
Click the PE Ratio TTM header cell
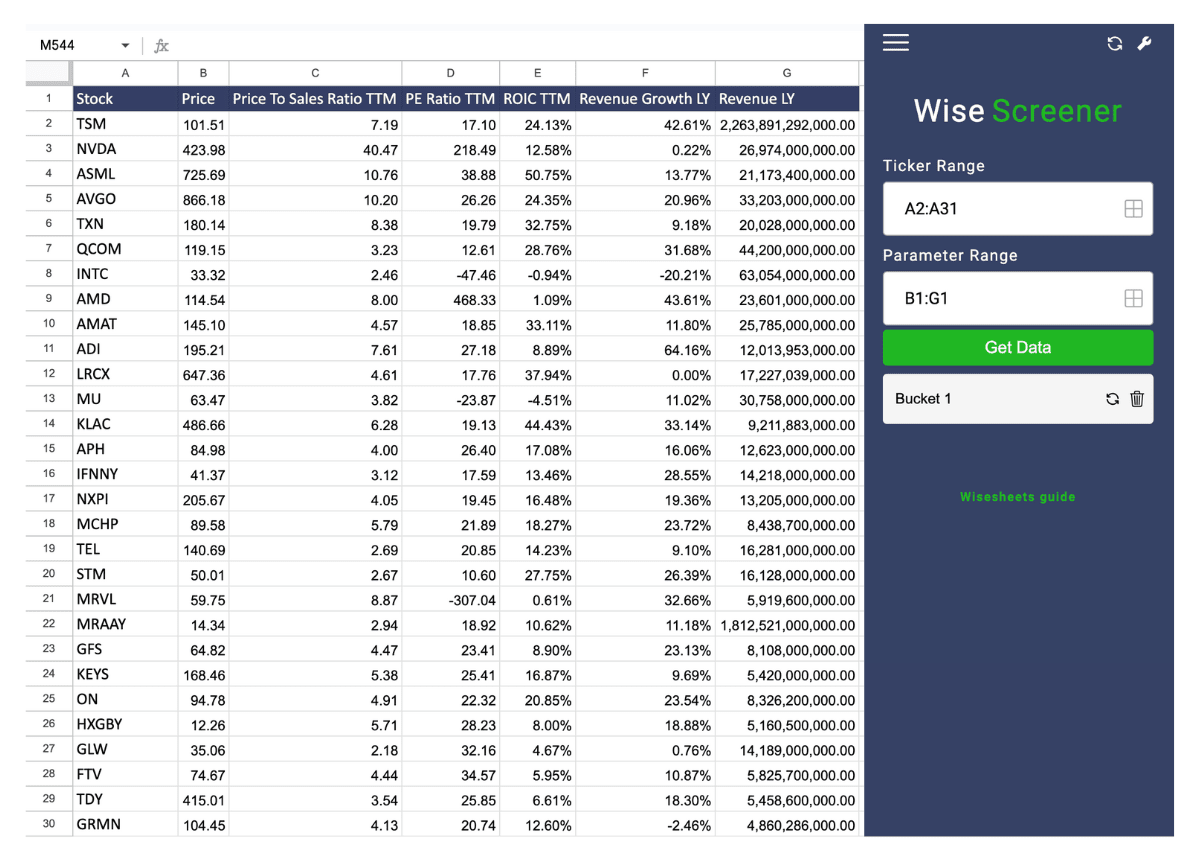[450, 98]
